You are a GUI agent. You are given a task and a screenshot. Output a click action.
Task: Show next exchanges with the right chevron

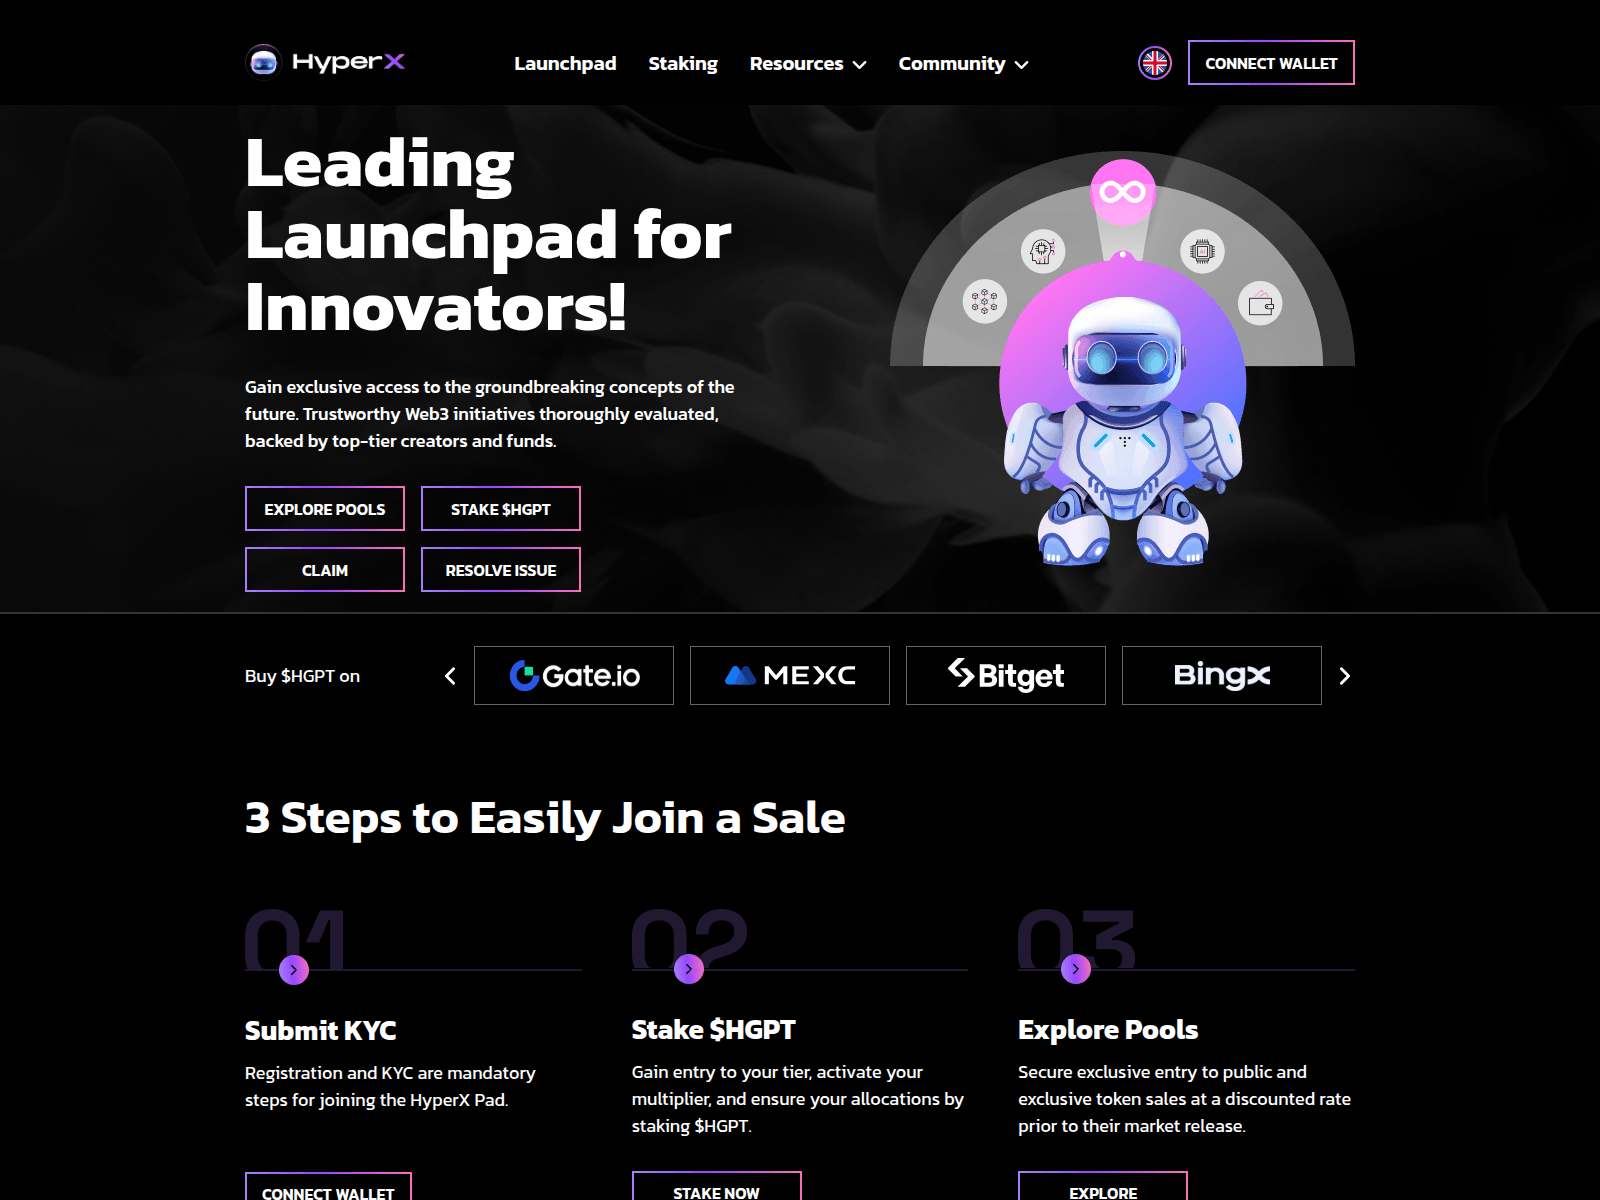[1344, 676]
